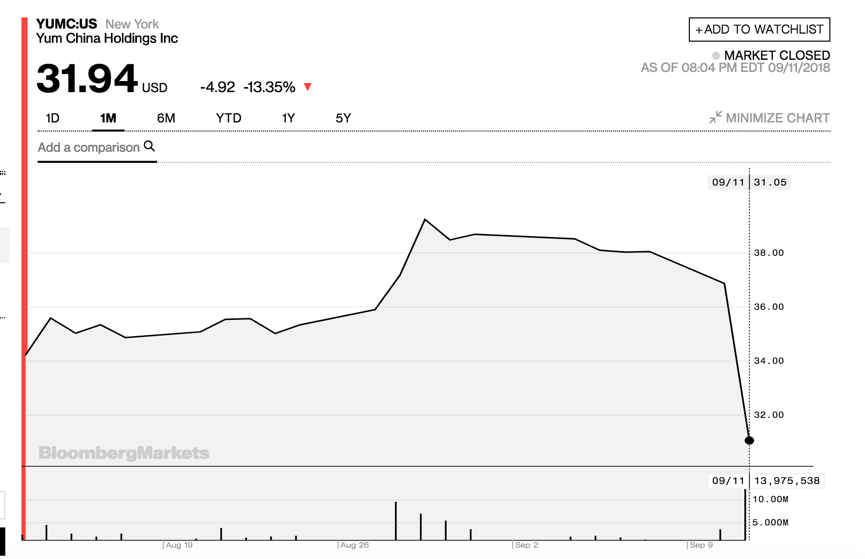Click the tallest volume bar on 09/11
The image size is (865, 559).
pos(745,514)
